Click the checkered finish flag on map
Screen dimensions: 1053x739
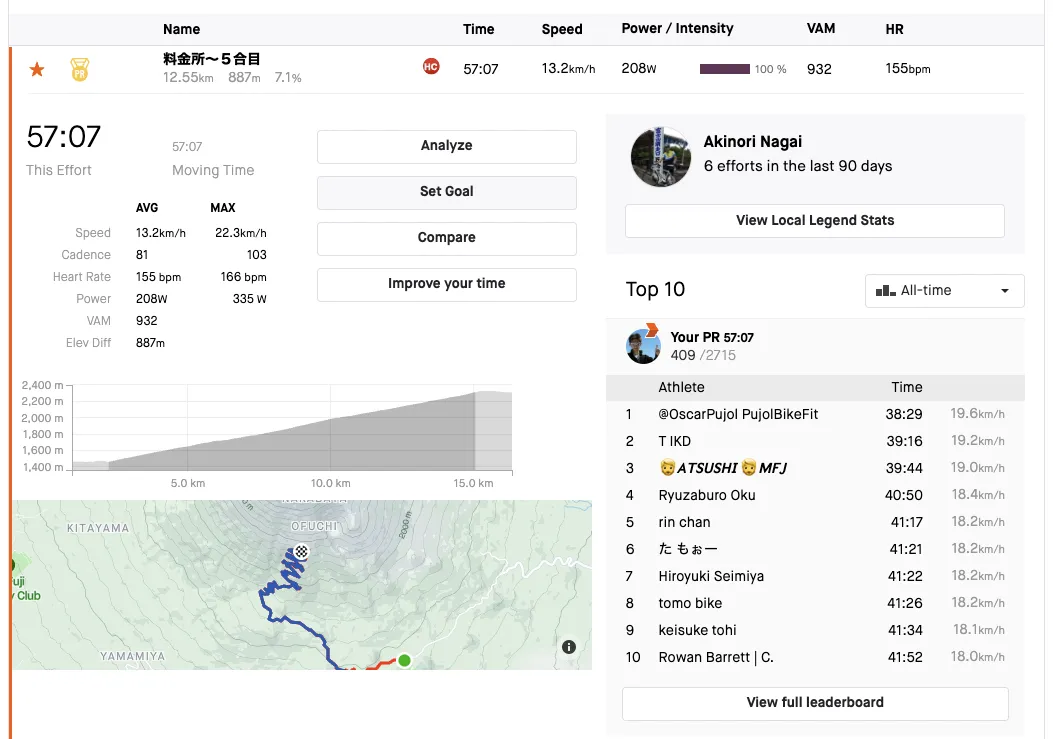(x=301, y=551)
